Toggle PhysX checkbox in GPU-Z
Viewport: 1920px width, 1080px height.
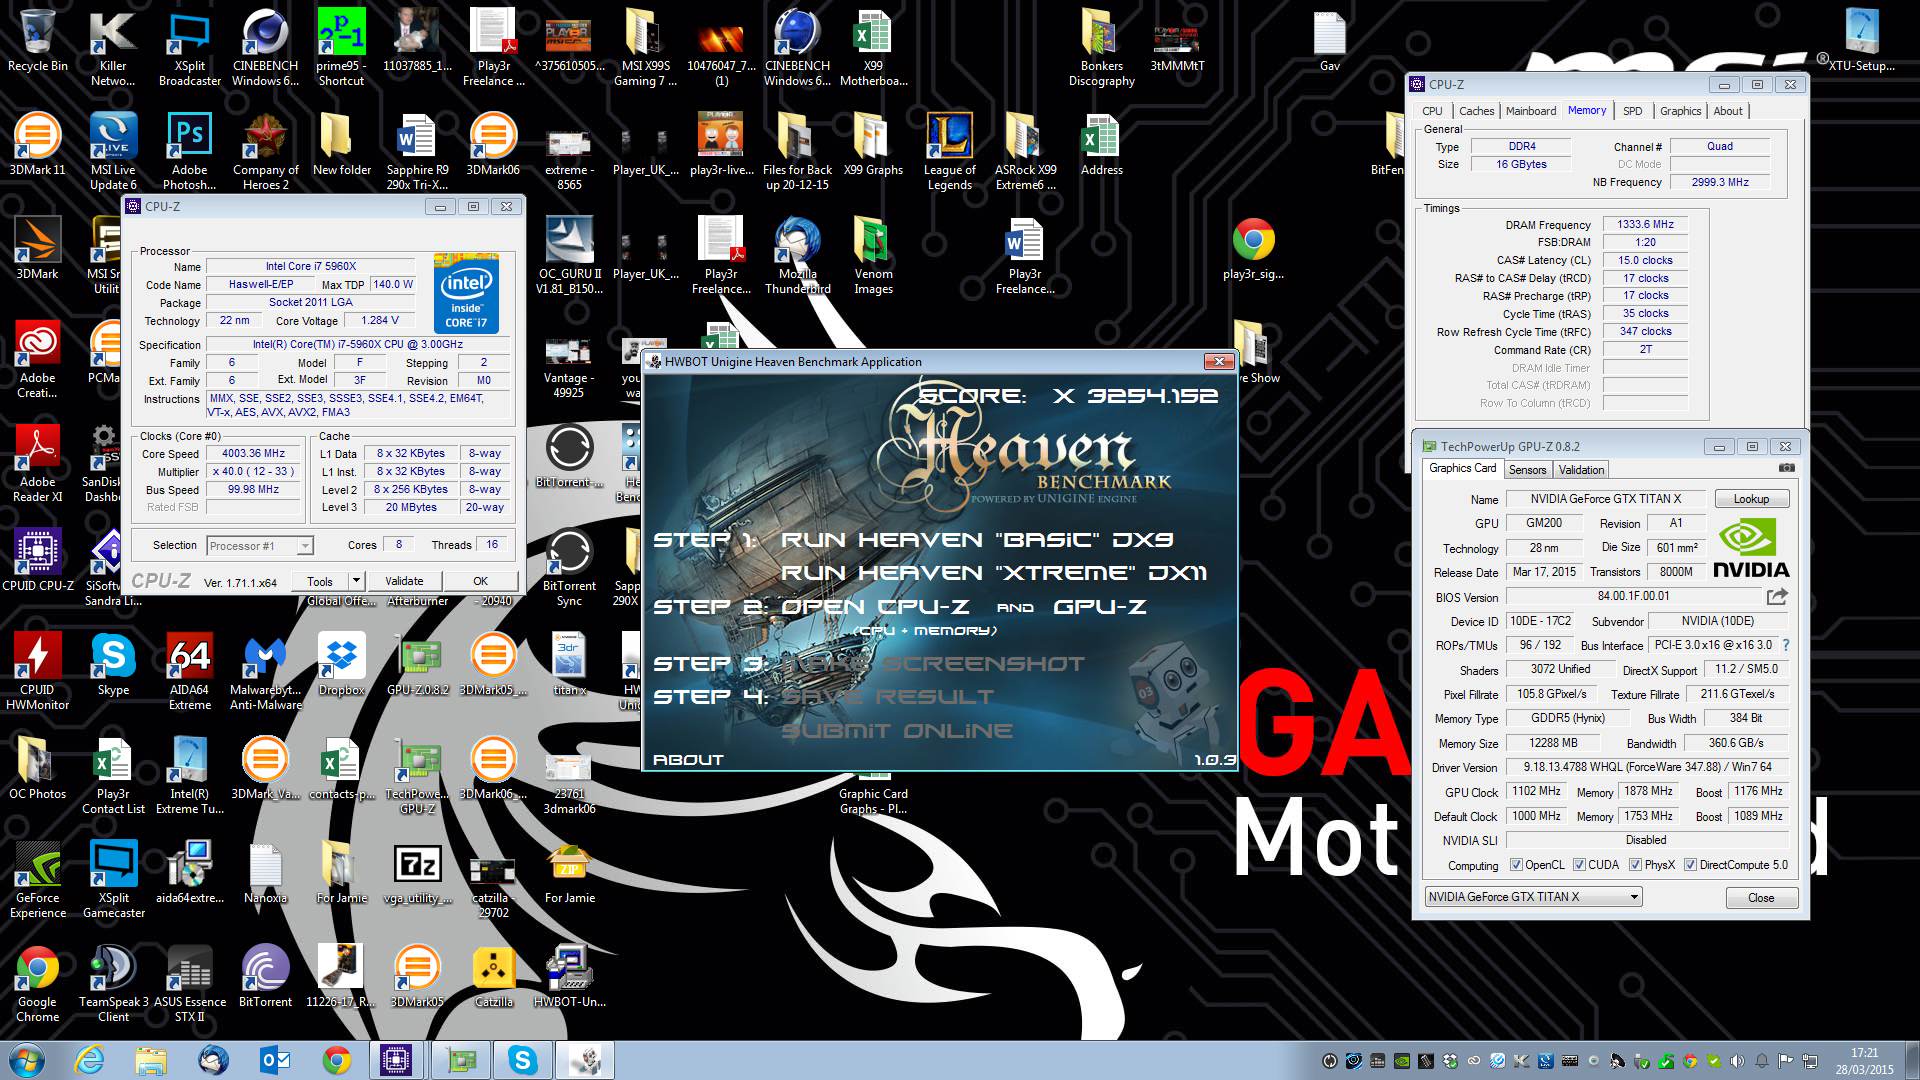pos(1635,865)
